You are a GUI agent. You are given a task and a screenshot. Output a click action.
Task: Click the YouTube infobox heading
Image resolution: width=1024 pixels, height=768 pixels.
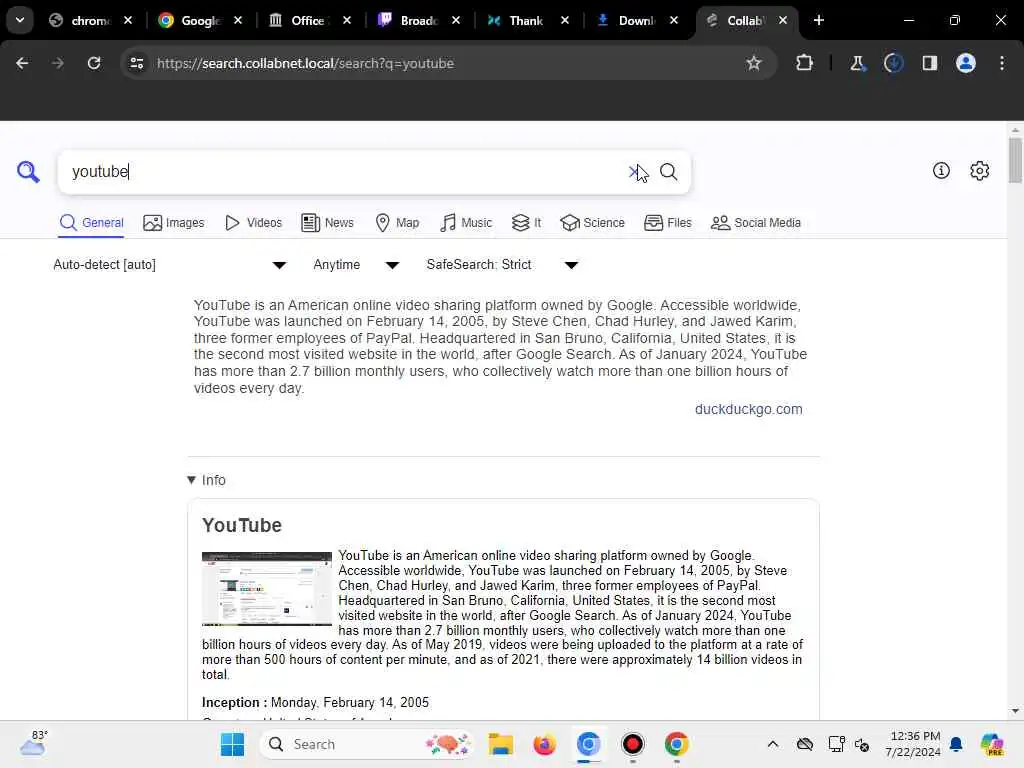point(242,525)
